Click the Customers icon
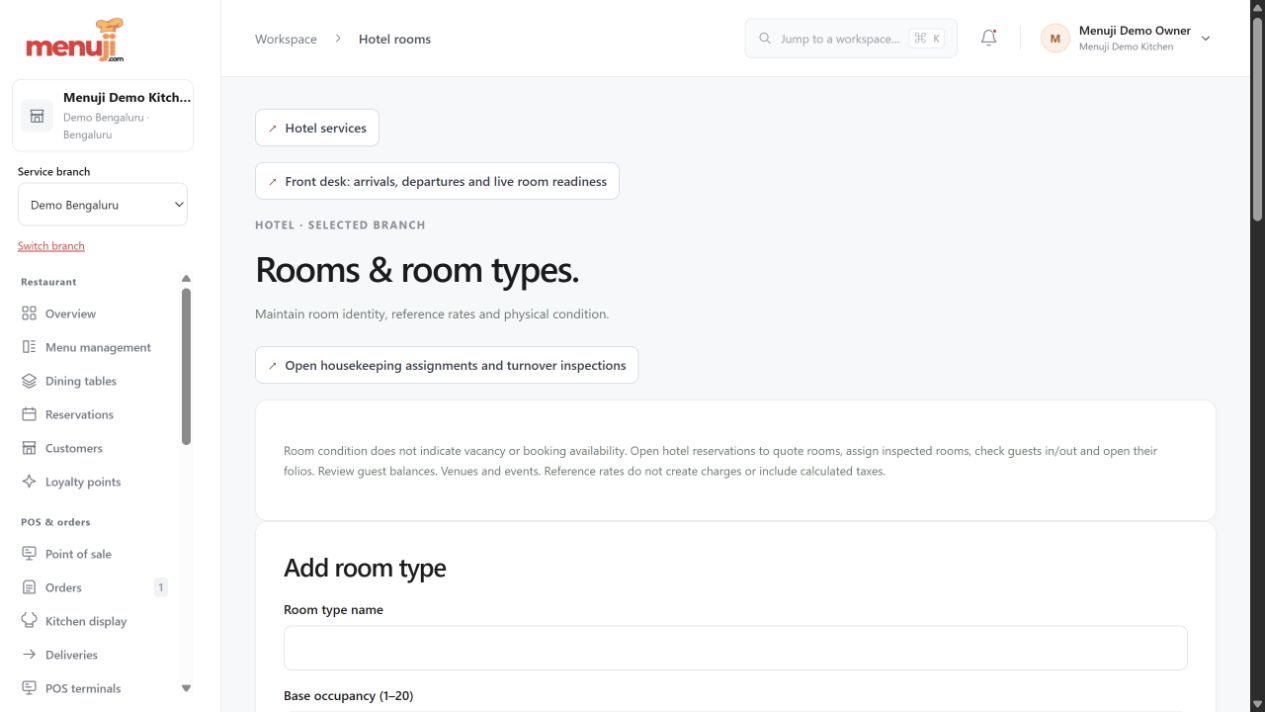Screen dimensions: 1265x712 click(x=29, y=448)
